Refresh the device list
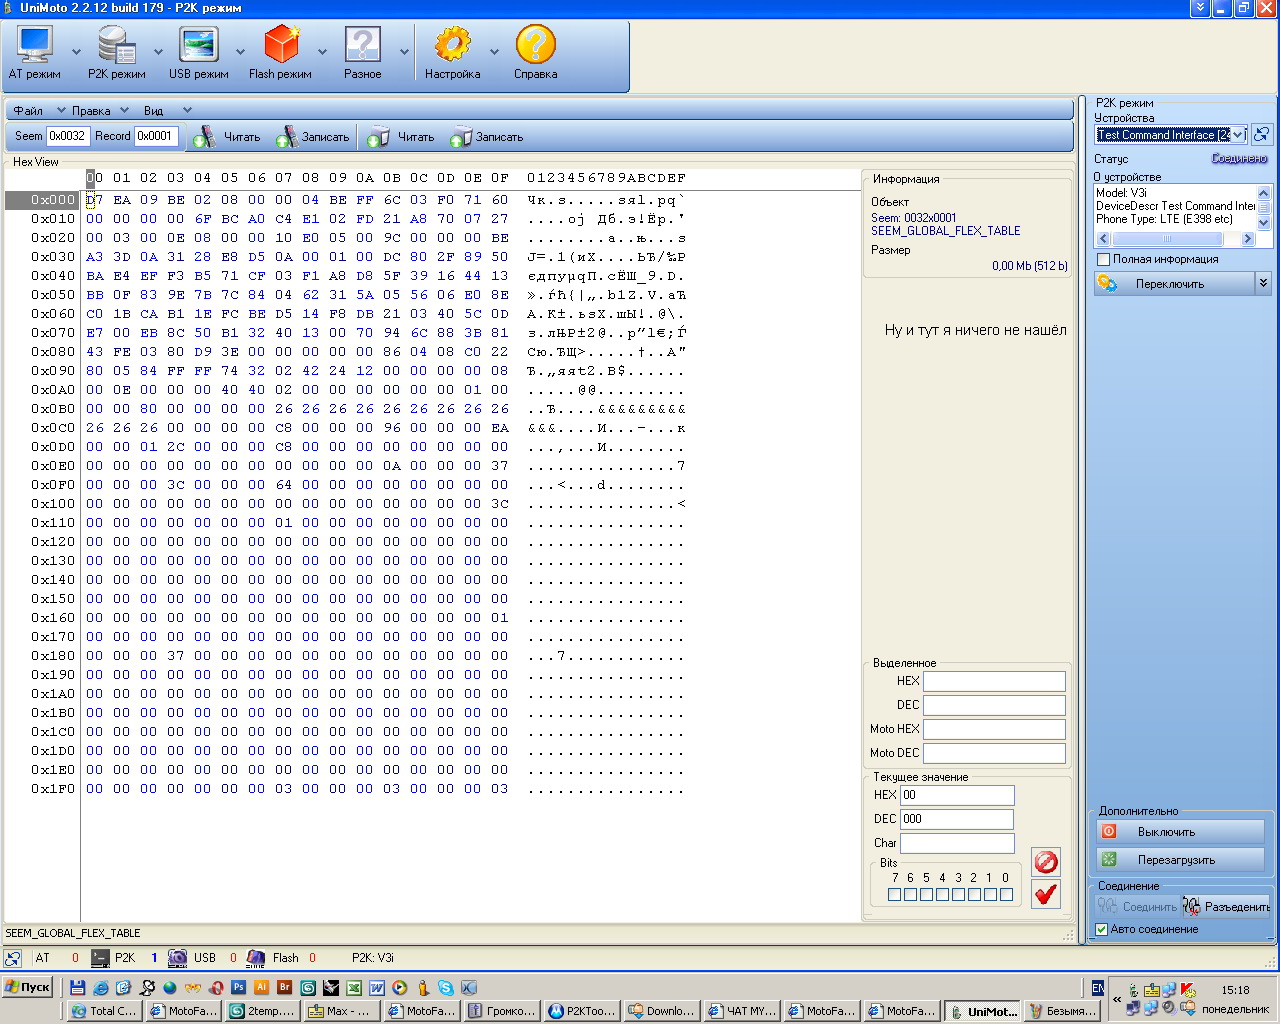 click(1262, 134)
